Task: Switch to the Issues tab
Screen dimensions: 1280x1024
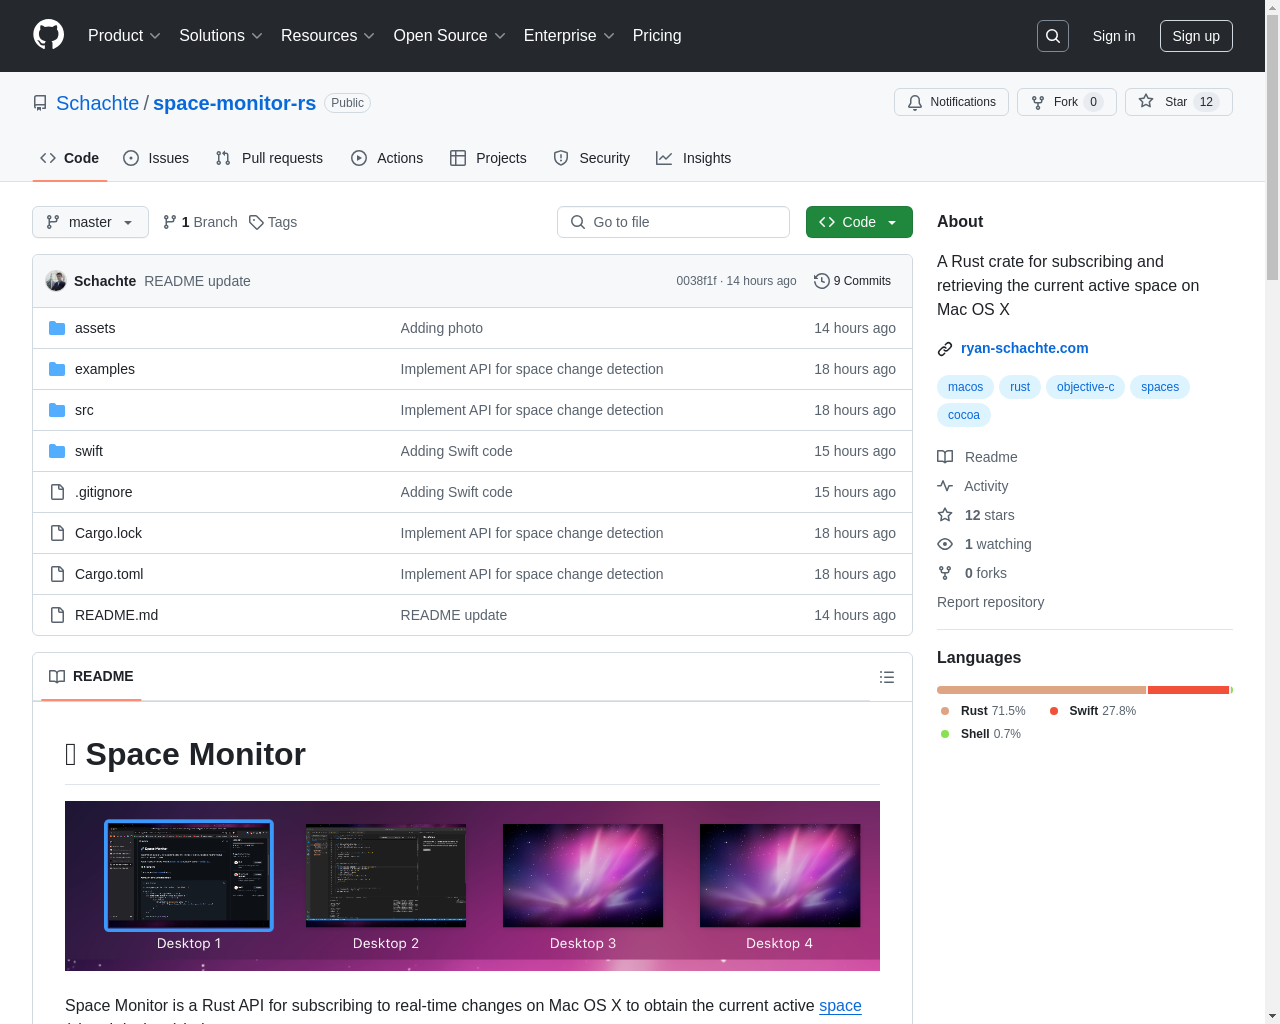Action: (156, 158)
